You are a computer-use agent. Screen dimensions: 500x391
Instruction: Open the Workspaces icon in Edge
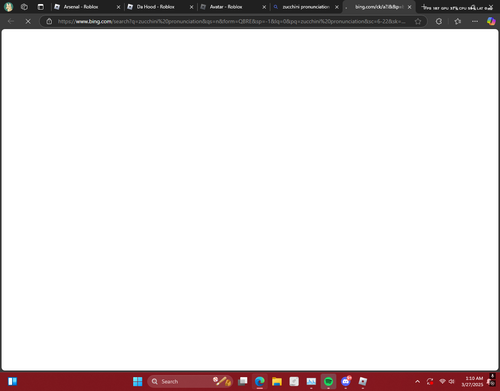tap(24, 7)
